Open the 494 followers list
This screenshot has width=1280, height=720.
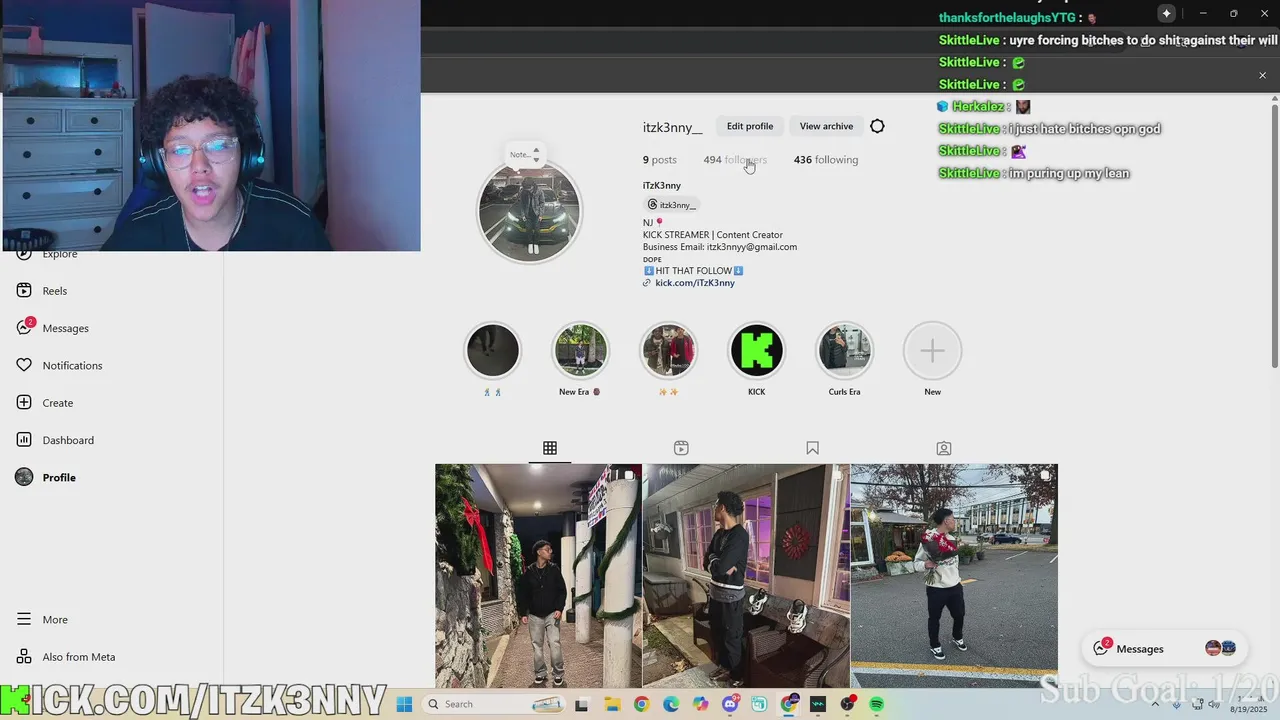pyautogui.click(x=735, y=160)
